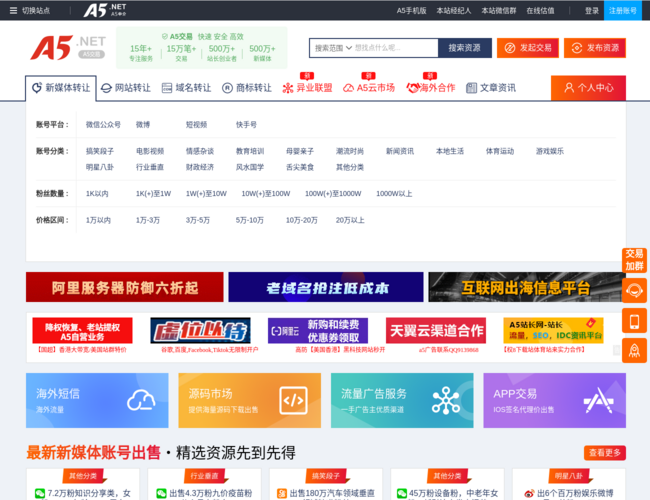The width and height of the screenshot is (650, 500).
Task: Click the 注册账号 link
Action: pyautogui.click(x=622, y=10)
